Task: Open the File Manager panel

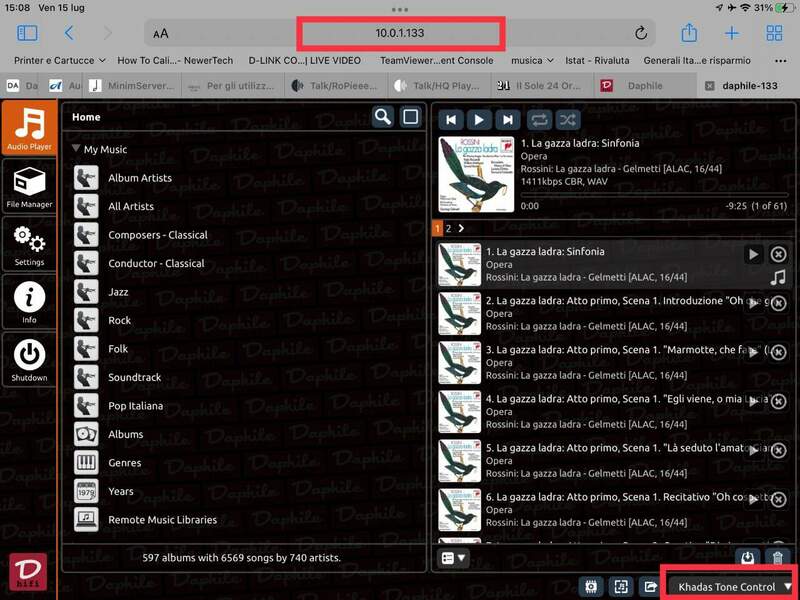Action: click(29, 187)
